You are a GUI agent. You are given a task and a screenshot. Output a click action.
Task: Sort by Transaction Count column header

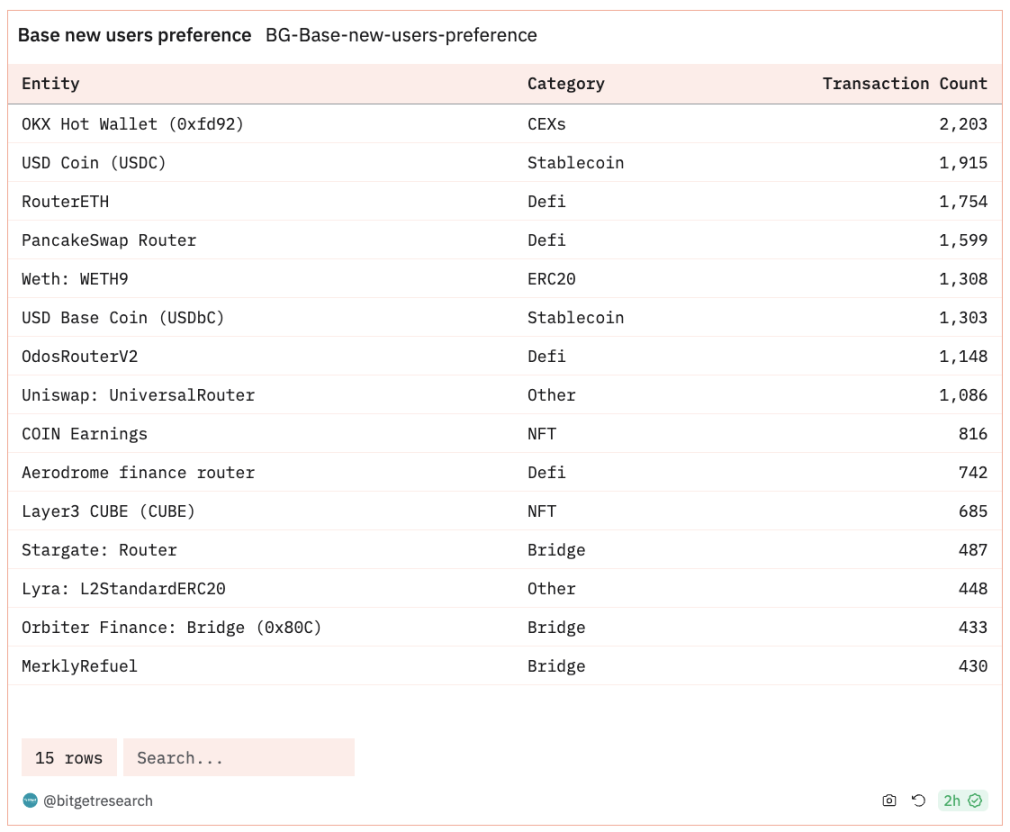[904, 84]
